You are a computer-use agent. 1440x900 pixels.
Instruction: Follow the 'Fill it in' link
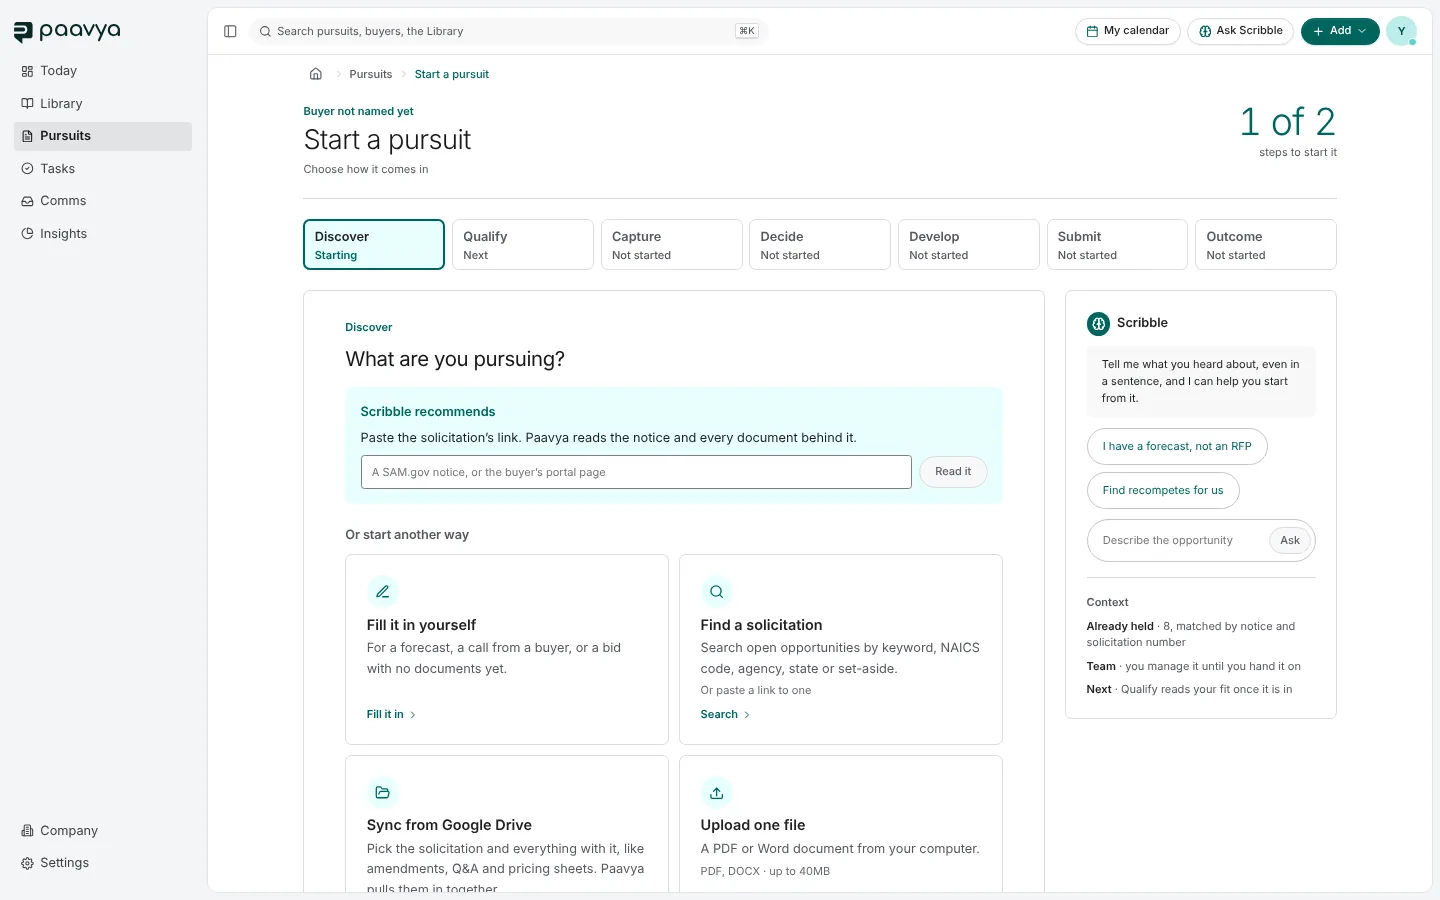pyautogui.click(x=391, y=715)
